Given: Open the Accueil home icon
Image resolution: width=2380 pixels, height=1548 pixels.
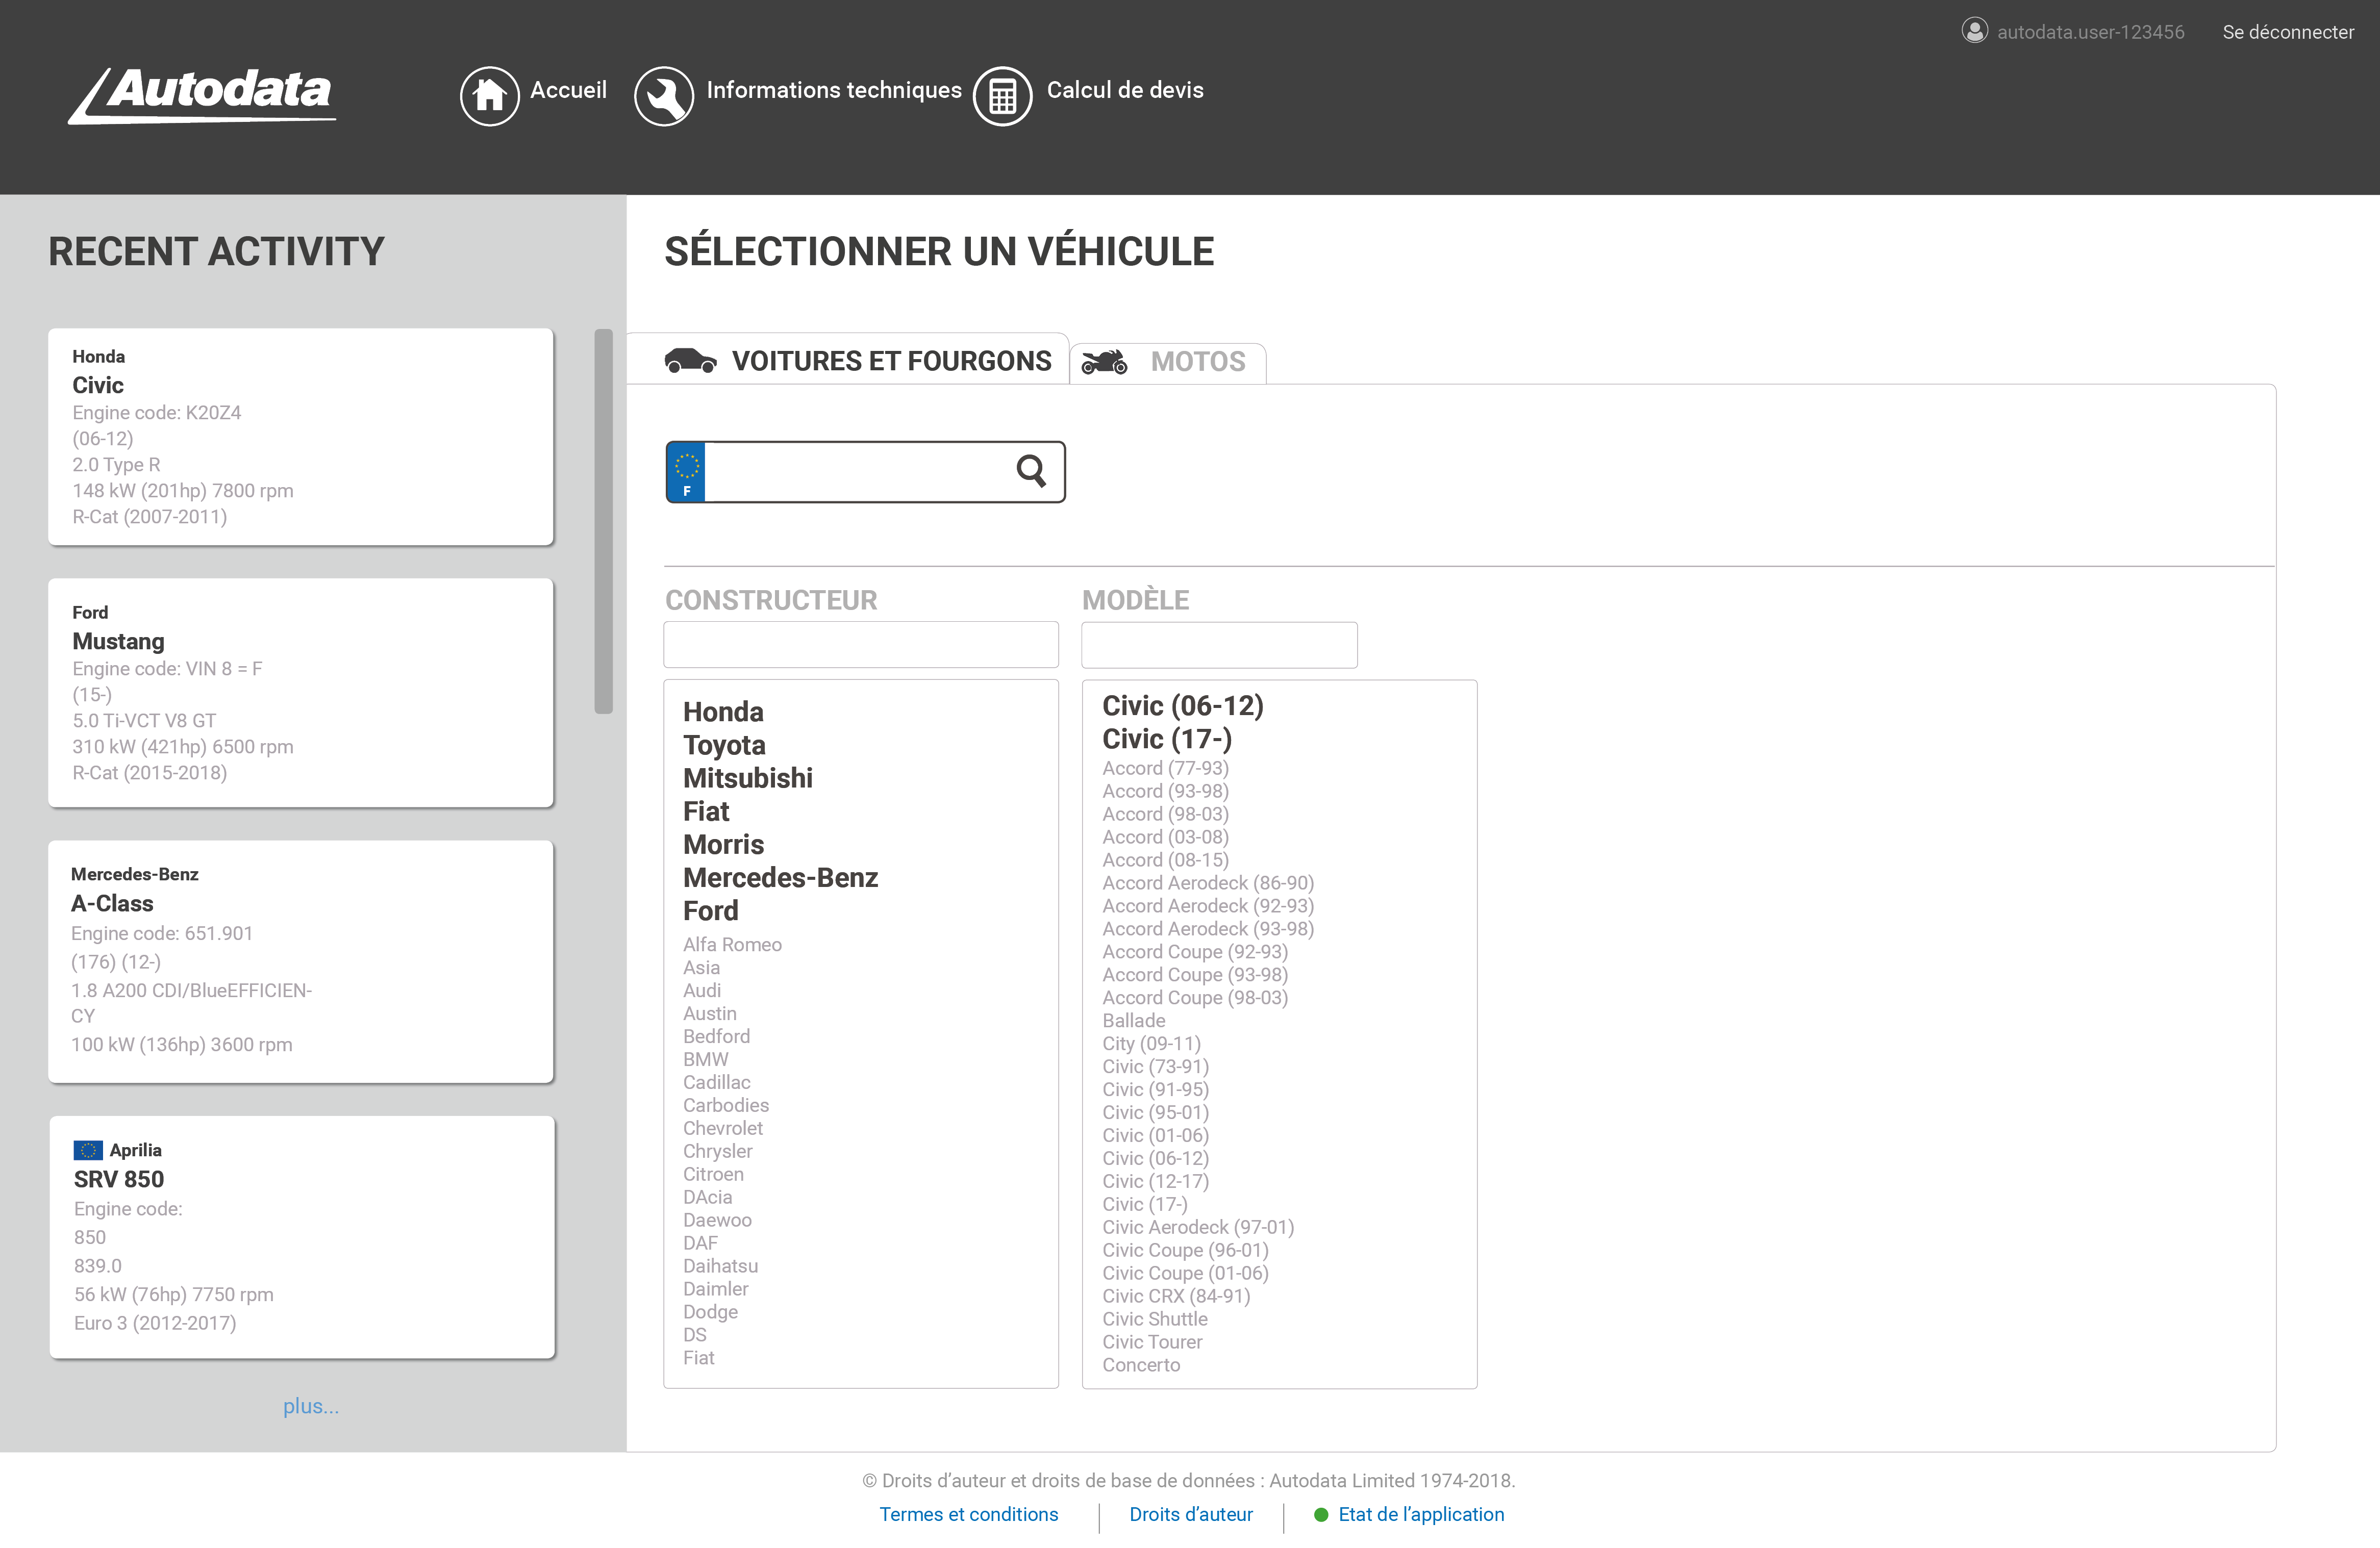Looking at the screenshot, I should click(x=490, y=95).
